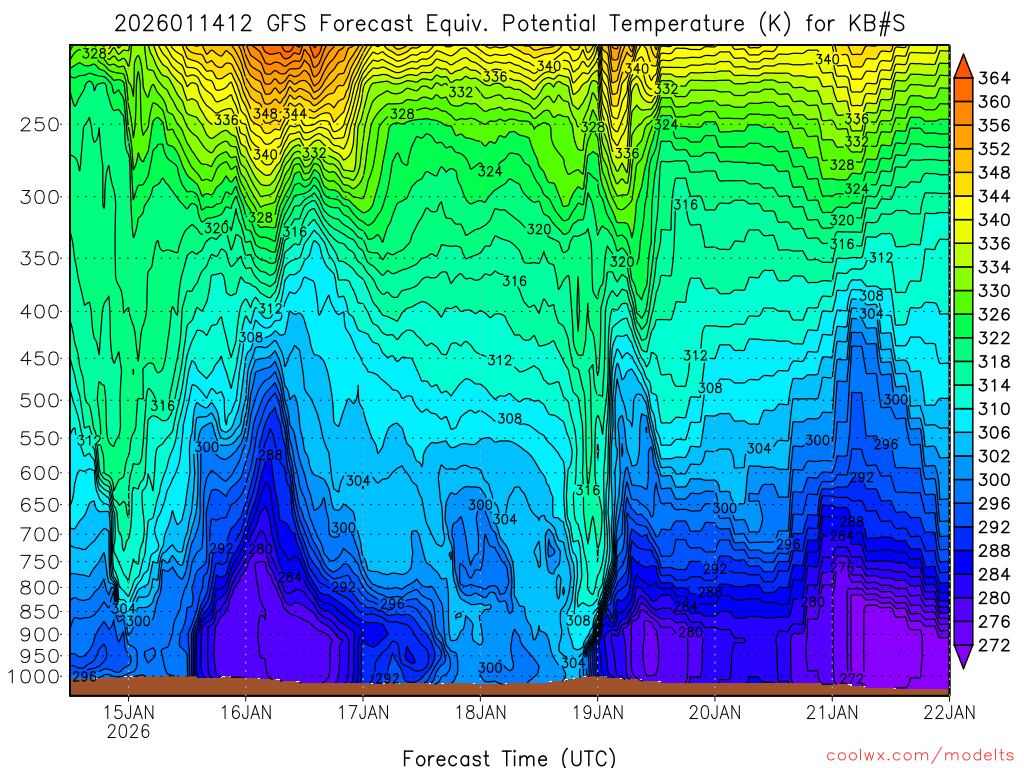Open the coolwx.com/modelts credit link

920,755
